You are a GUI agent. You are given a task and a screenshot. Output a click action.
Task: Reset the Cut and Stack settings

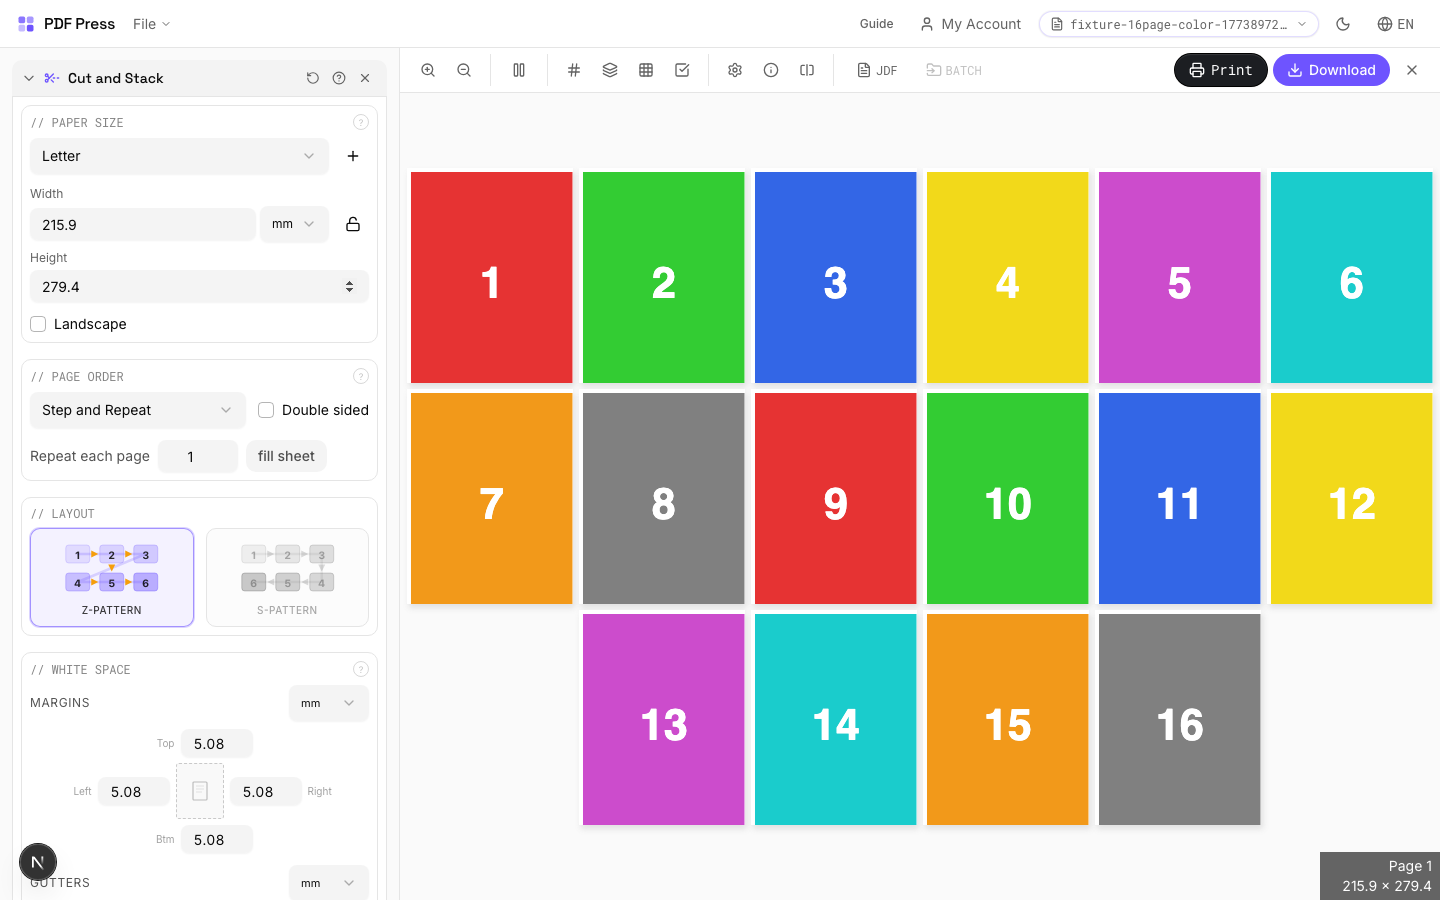coord(313,78)
